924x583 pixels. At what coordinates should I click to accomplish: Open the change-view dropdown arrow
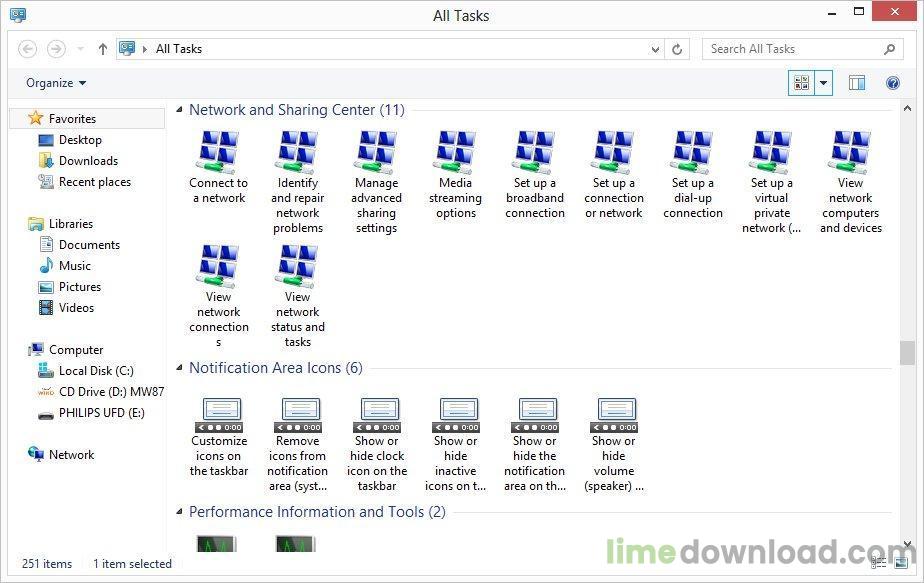point(822,83)
